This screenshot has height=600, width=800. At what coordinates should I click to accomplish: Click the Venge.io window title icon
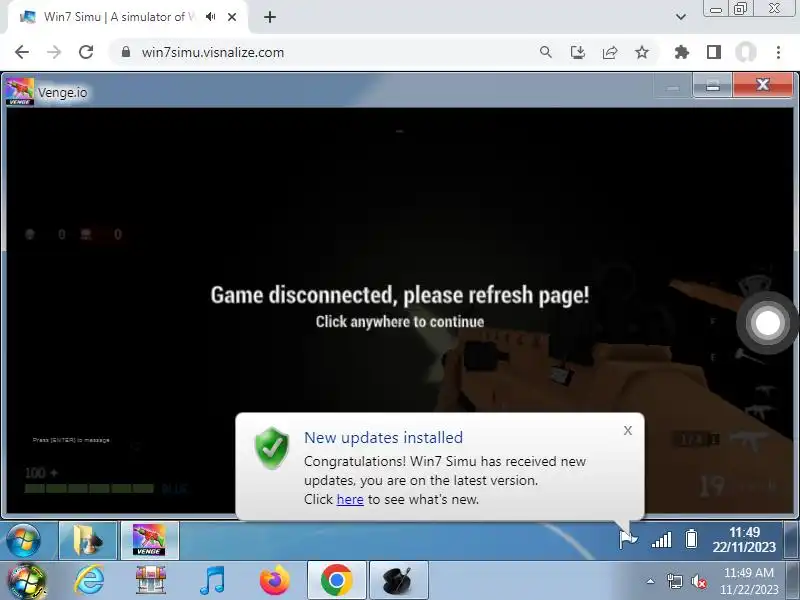pos(19,92)
